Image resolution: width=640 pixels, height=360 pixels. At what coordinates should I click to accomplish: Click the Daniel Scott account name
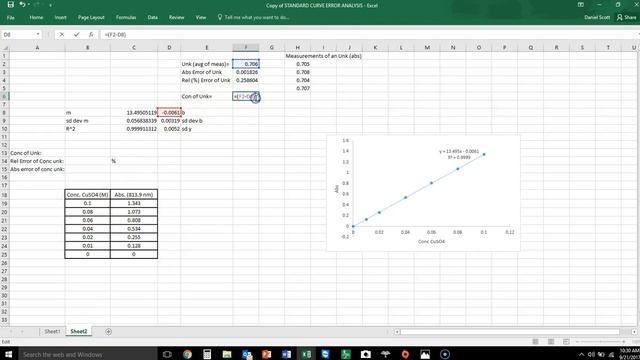pyautogui.click(x=597, y=18)
